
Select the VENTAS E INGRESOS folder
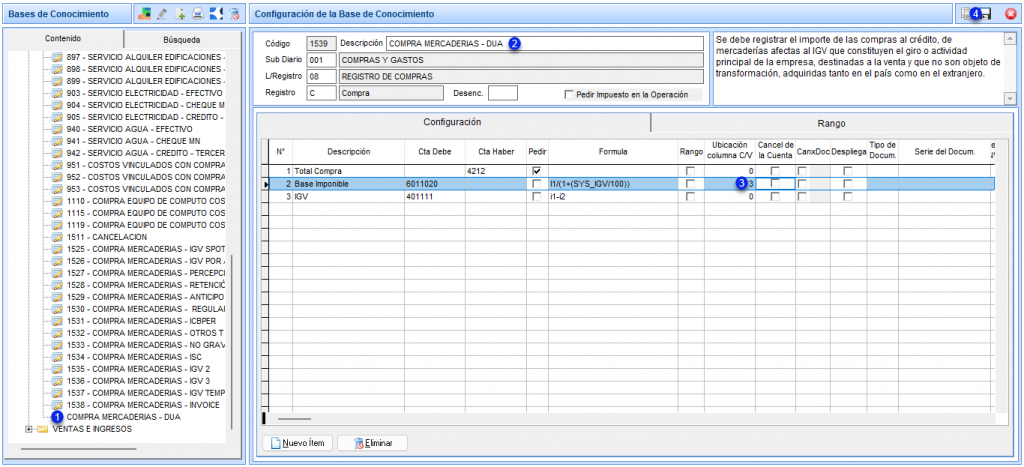(x=92, y=429)
